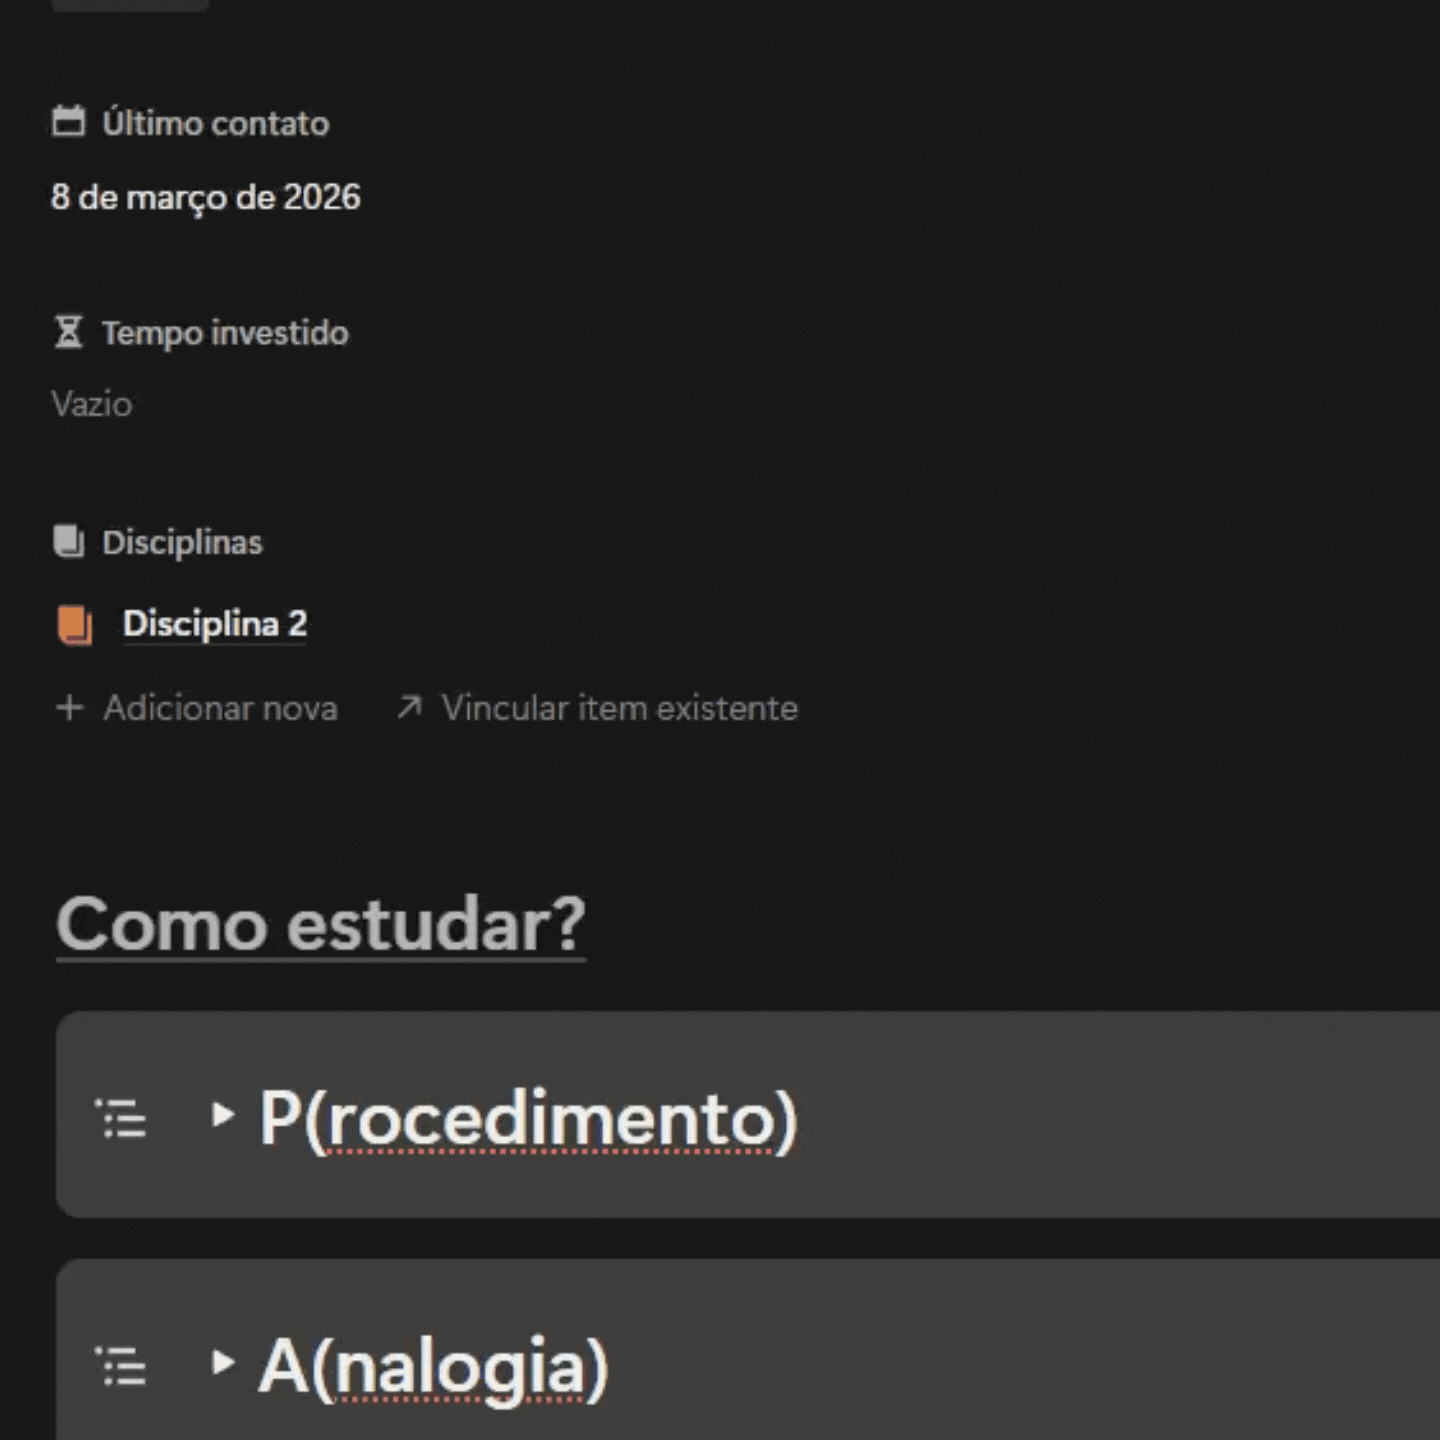Expand the A(nalogia) toggle triangle
1440x1440 pixels.
click(x=222, y=1362)
